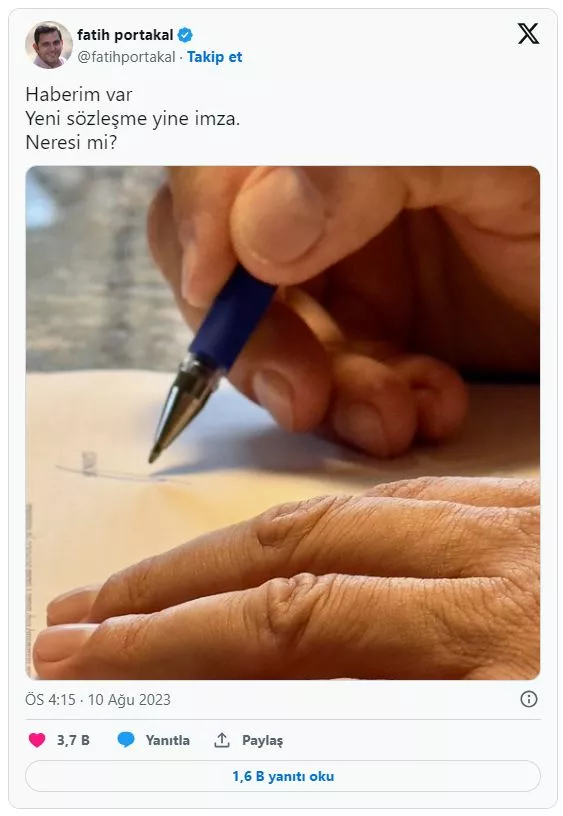Open replies via 1,6 B yanıtı oku
Viewport: 563px width, 816px height.
(283, 776)
